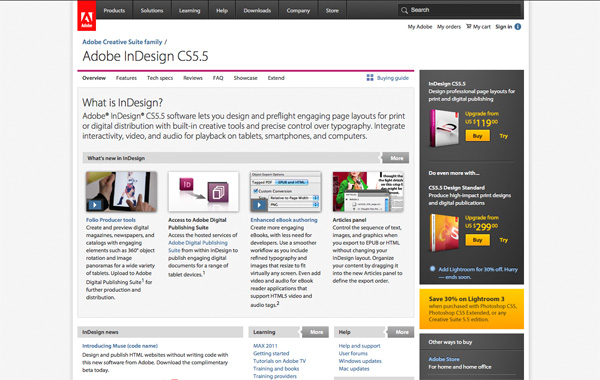The image size is (600, 380).
Task: Open the Help menu in top bar
Action: pyautogui.click(x=222, y=10)
